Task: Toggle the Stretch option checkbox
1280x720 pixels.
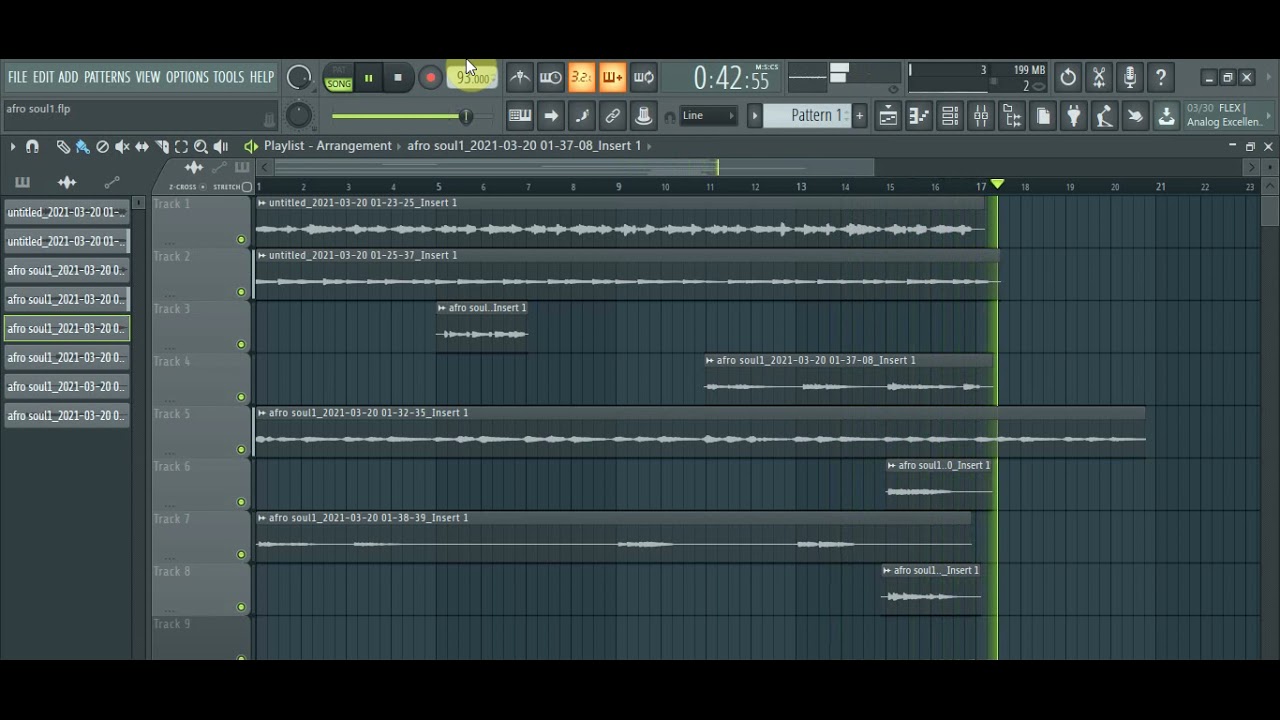Action: 247,187
